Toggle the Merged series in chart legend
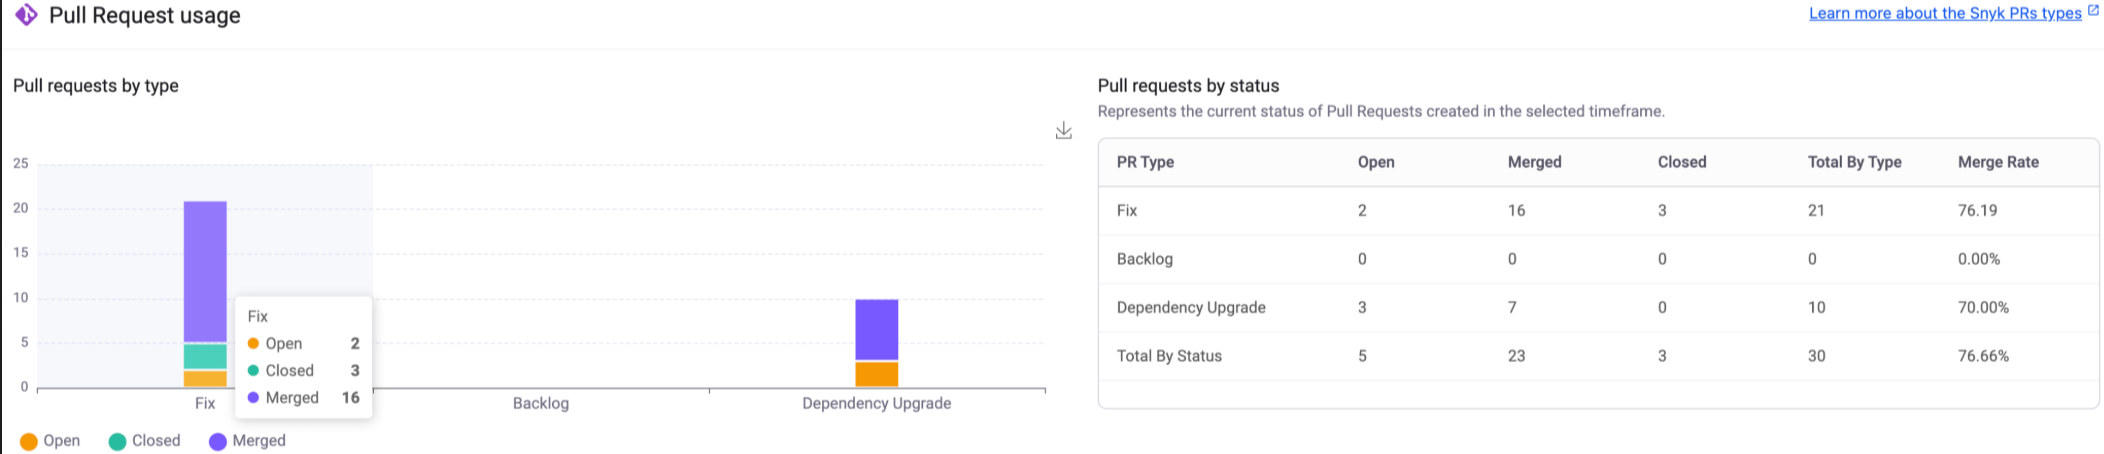 point(247,441)
